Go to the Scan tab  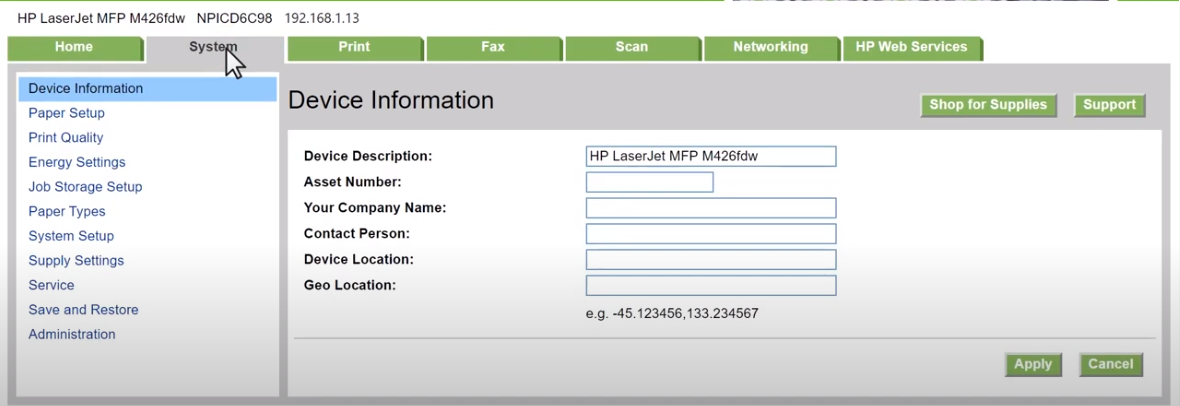(631, 47)
